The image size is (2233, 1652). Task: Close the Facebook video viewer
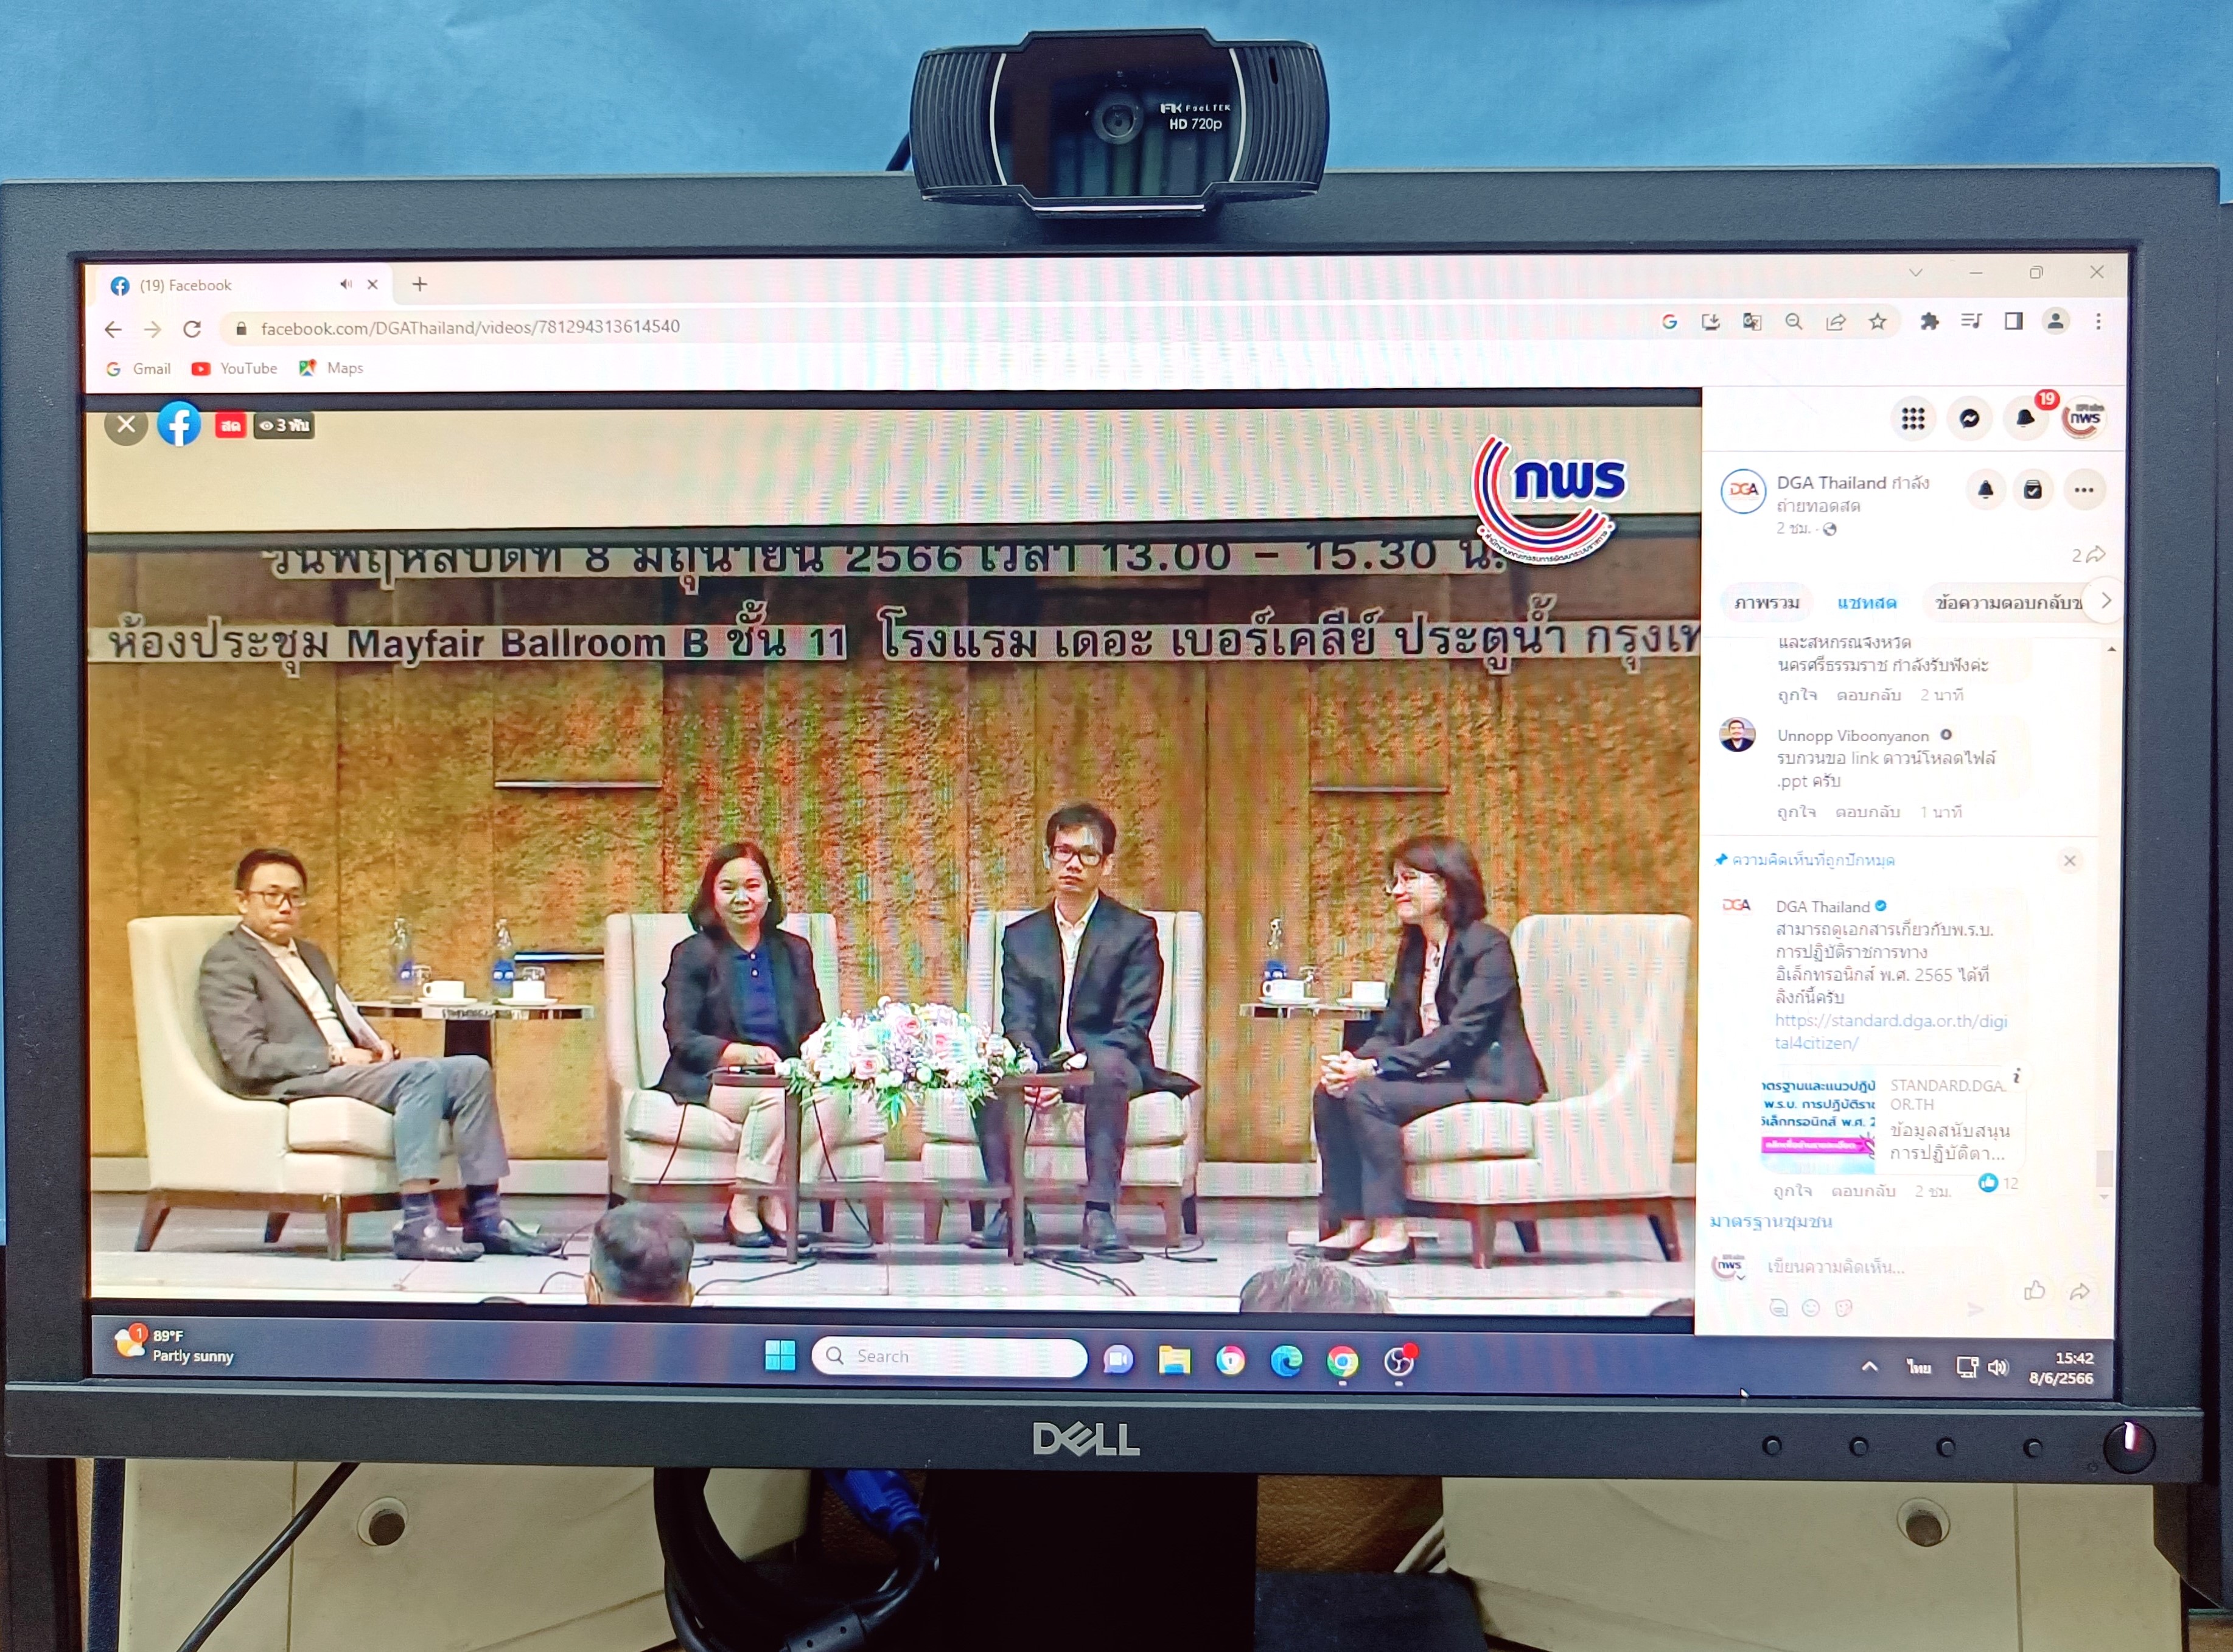coord(126,425)
